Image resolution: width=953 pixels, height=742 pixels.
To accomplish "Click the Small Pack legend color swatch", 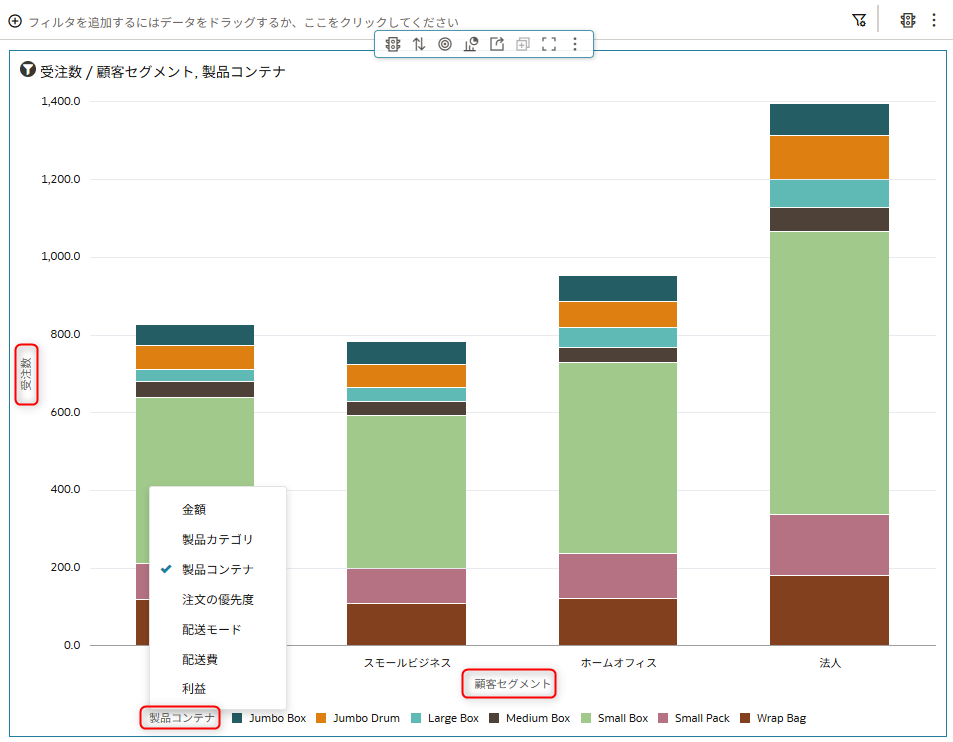I will (663, 718).
